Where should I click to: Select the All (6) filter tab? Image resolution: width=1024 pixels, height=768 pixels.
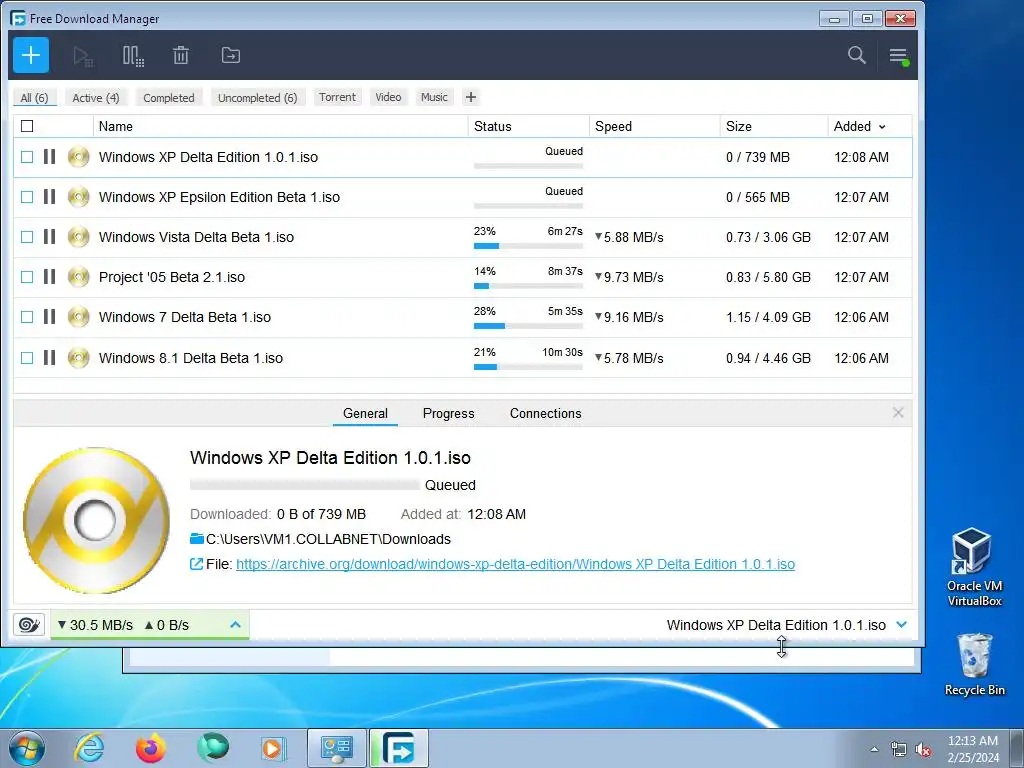click(35, 97)
